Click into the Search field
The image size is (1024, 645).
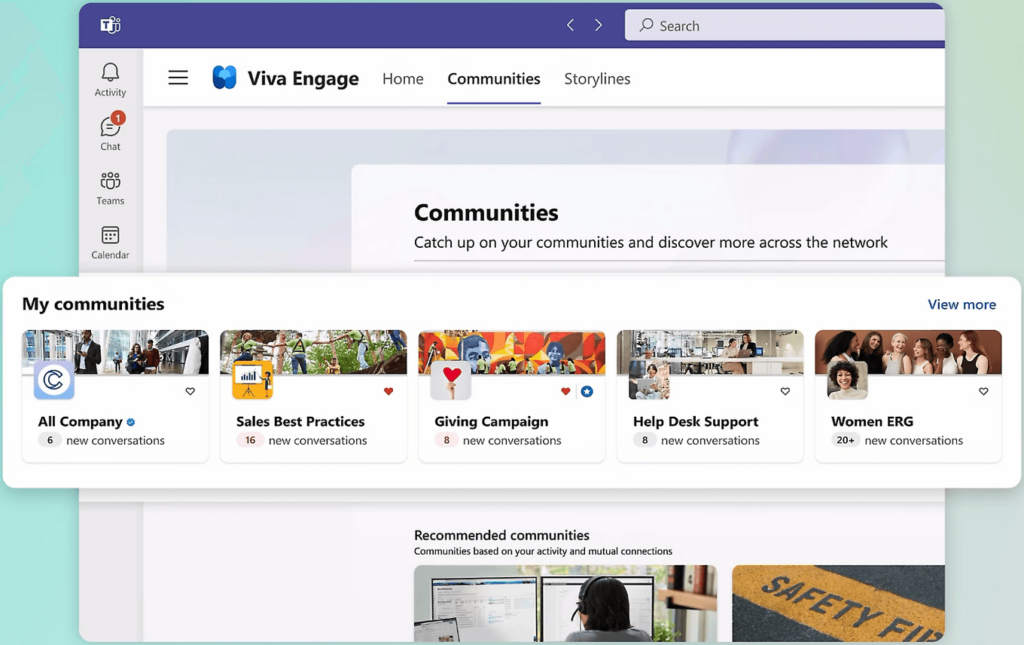[x=784, y=25]
